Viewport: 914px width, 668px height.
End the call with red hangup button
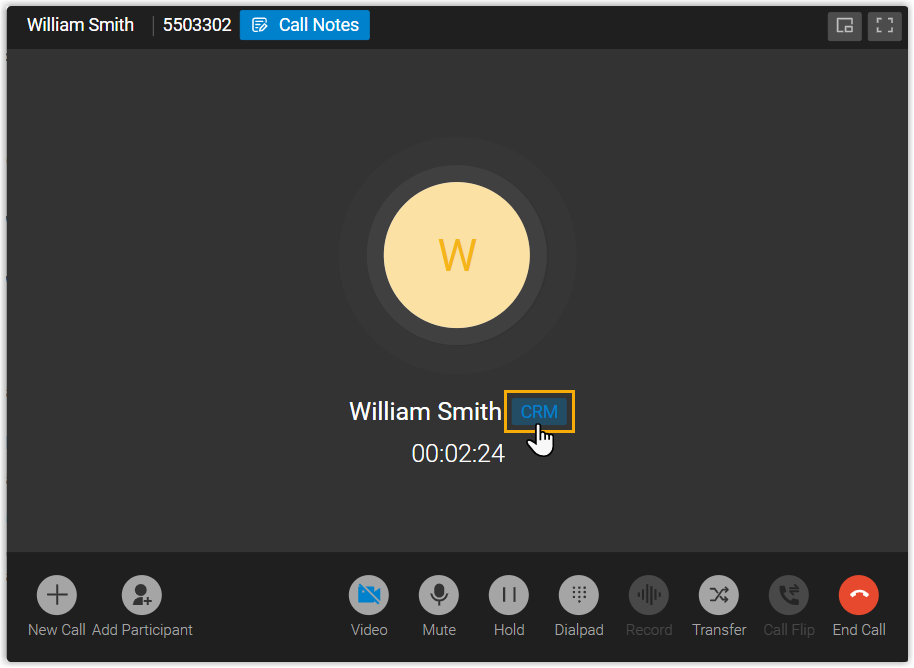click(x=859, y=595)
